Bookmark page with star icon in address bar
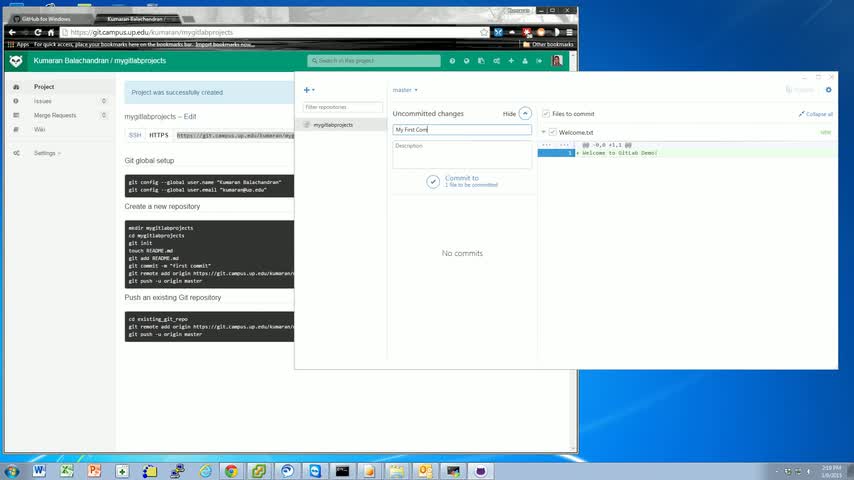This screenshot has width=854, height=480. (484, 32)
